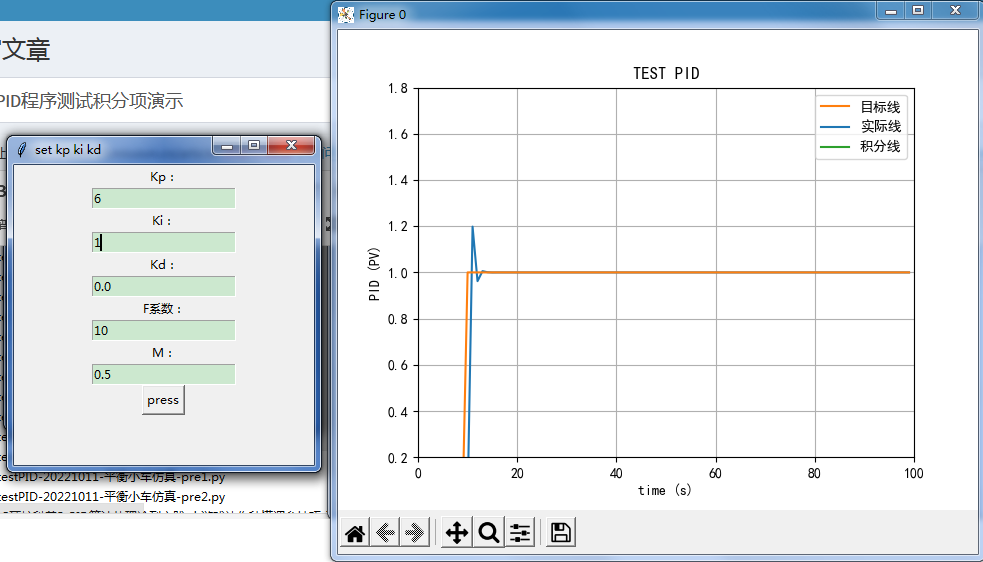This screenshot has height=562, width=983.
Task: Focus the Ki input field
Action: 163,242
